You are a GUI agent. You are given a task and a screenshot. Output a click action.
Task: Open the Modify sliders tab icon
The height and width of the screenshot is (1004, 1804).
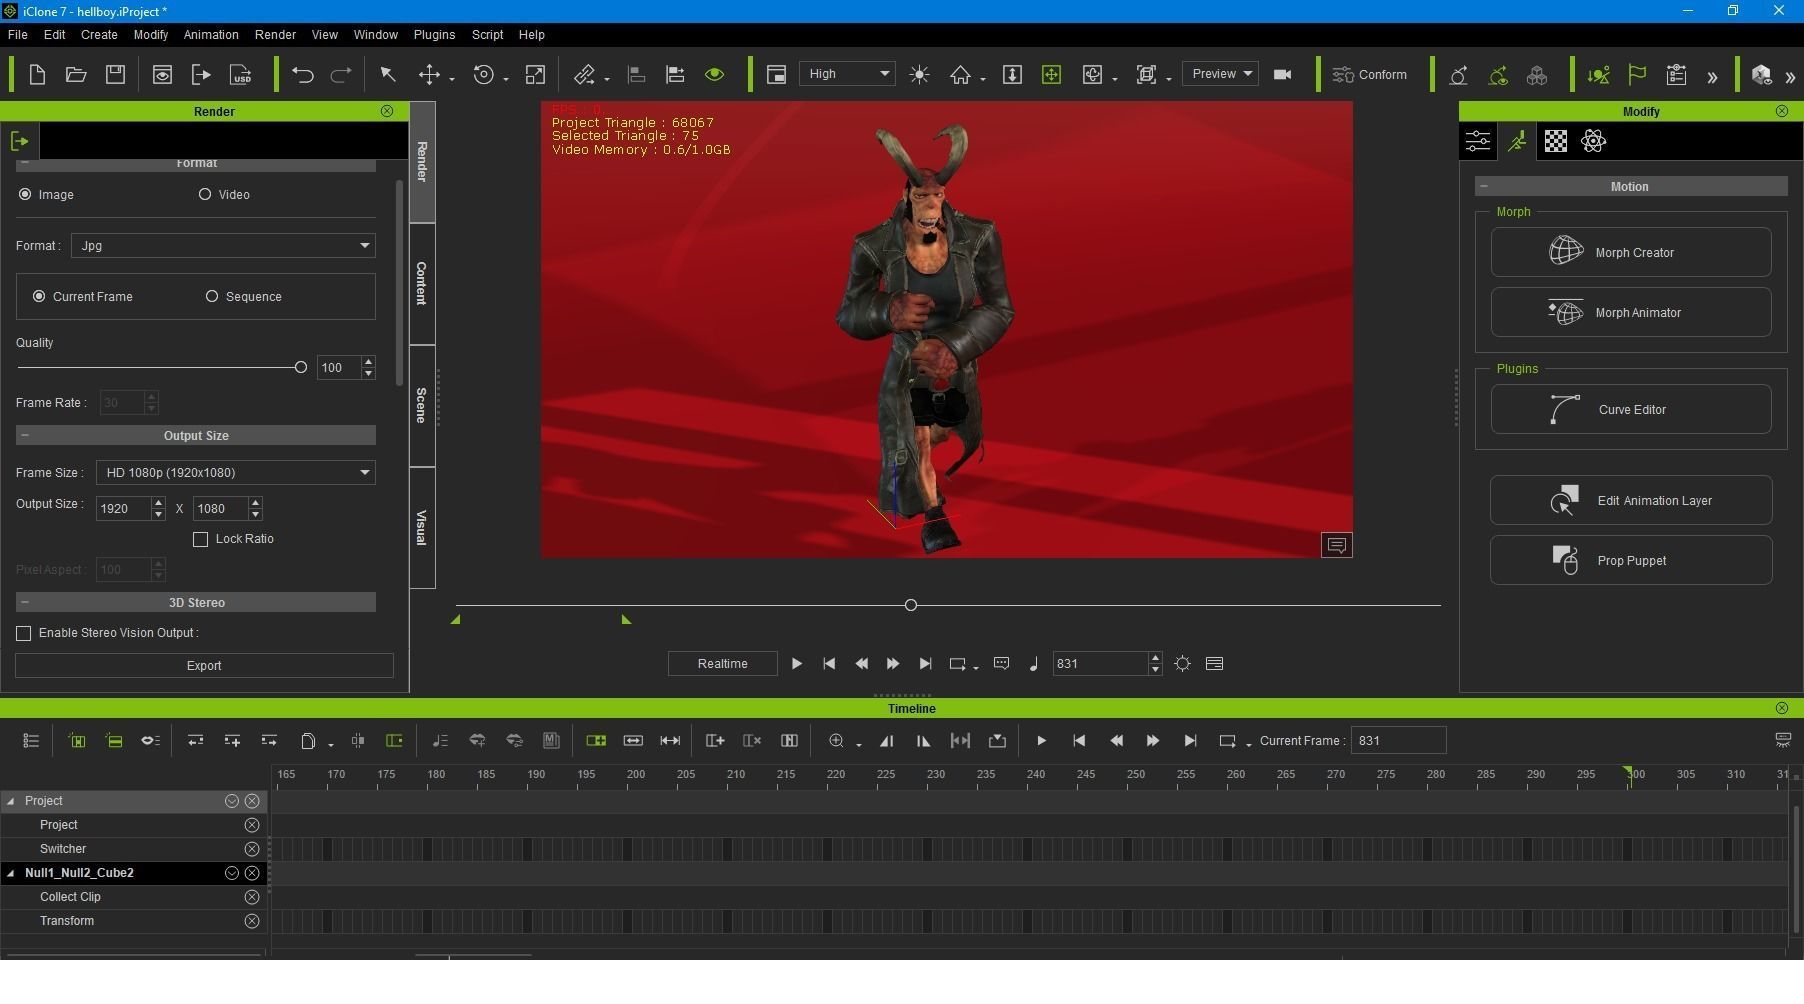[x=1478, y=141]
